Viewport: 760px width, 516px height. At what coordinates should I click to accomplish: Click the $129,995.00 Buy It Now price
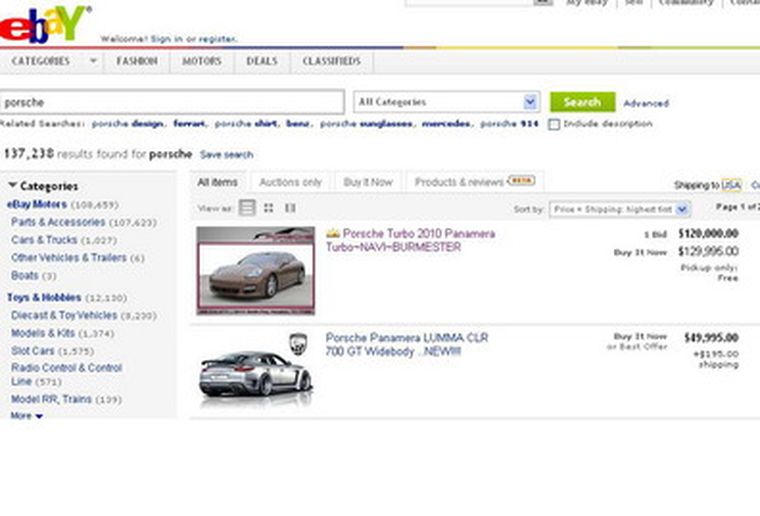pyautogui.click(x=708, y=251)
